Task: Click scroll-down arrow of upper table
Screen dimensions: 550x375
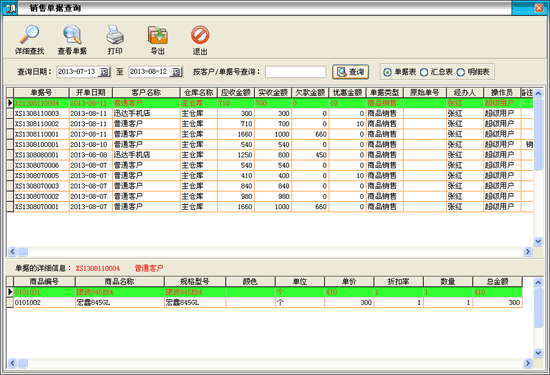Action: (x=538, y=241)
